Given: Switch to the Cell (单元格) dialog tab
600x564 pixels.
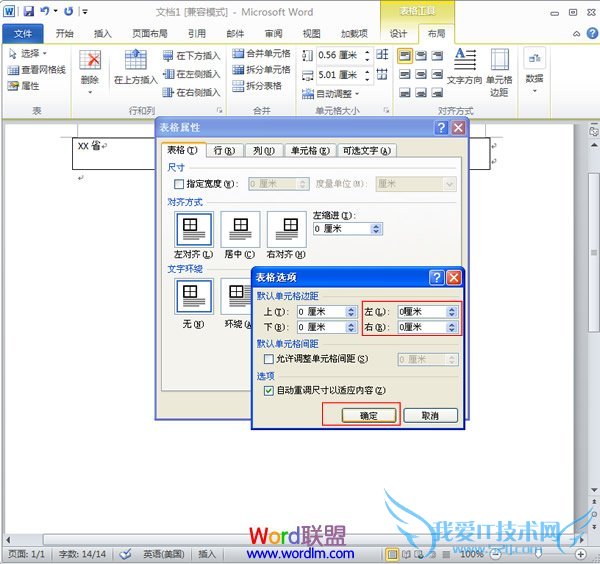Looking at the screenshot, I should tap(310, 150).
